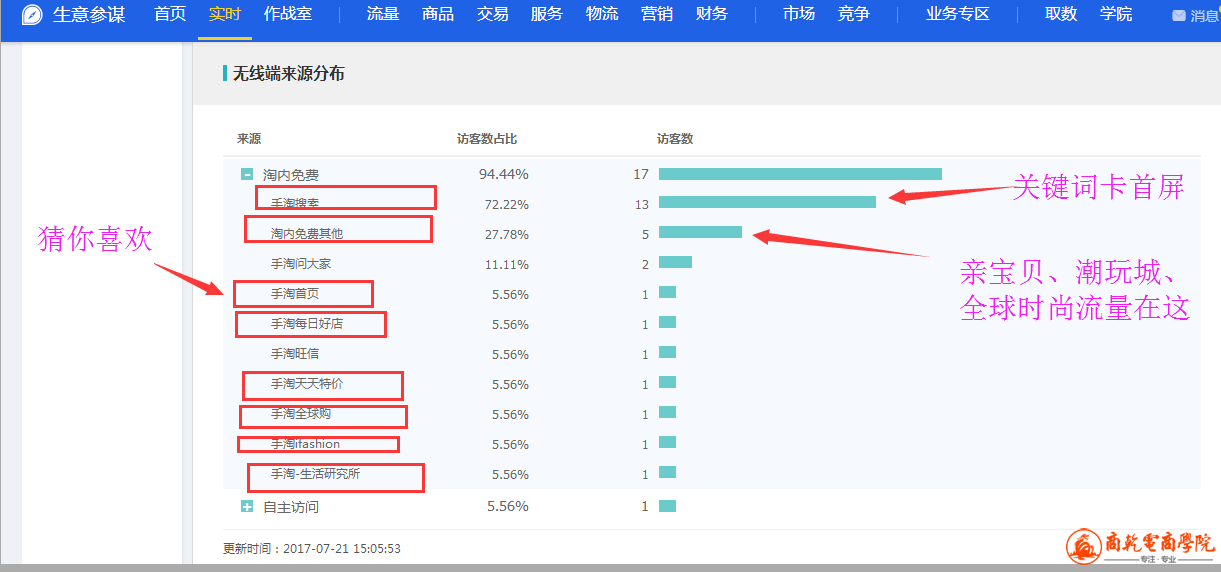Image resolution: width=1221 pixels, height=572 pixels.
Task: Click the 淘内免费 visitor bar
Action: pyautogui.click(x=800, y=174)
